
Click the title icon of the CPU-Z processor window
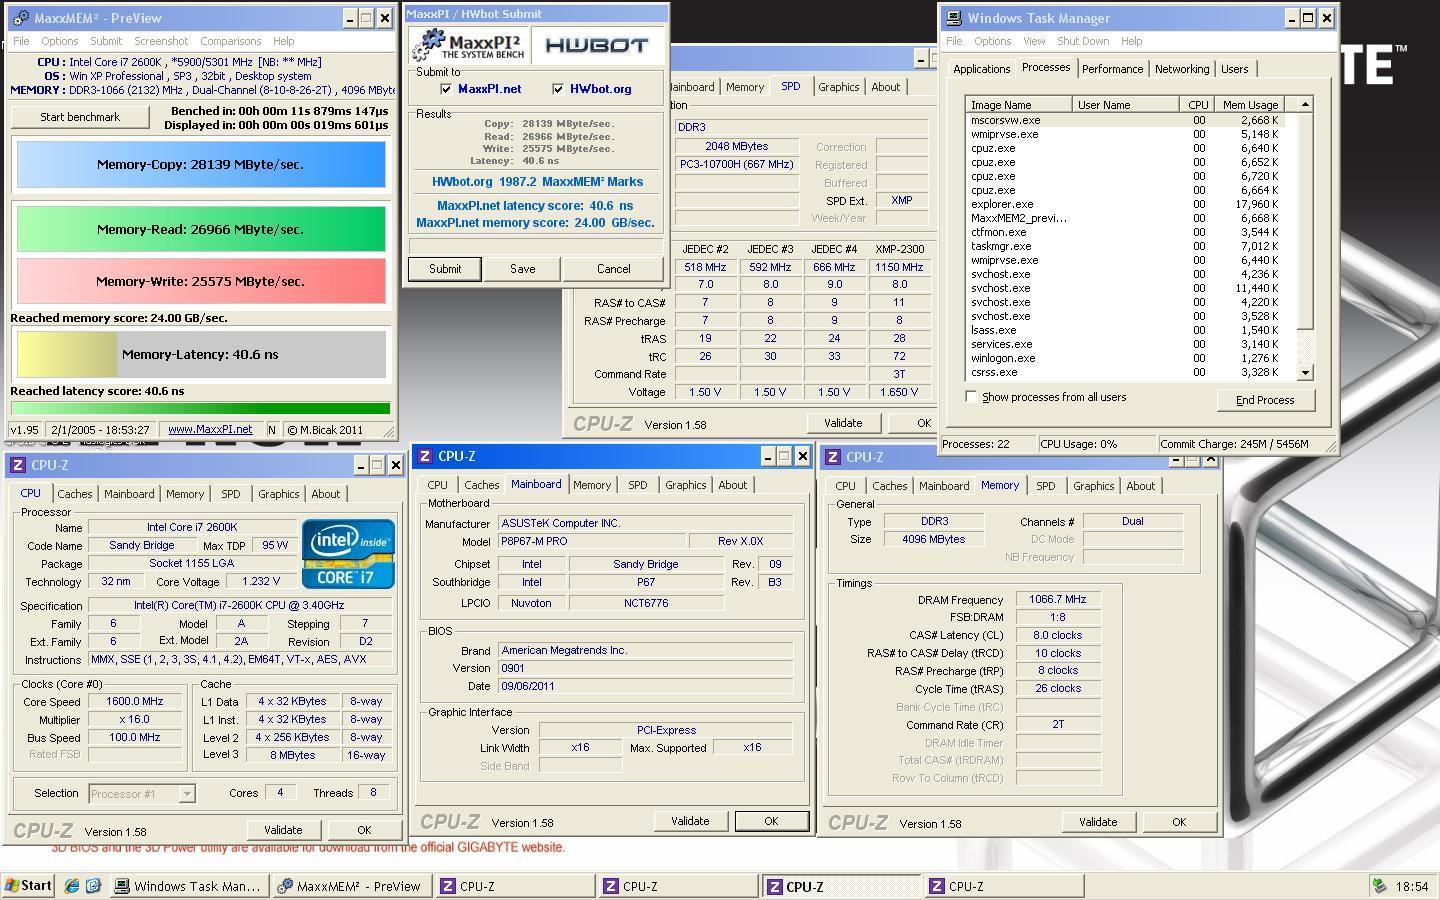tap(17, 465)
